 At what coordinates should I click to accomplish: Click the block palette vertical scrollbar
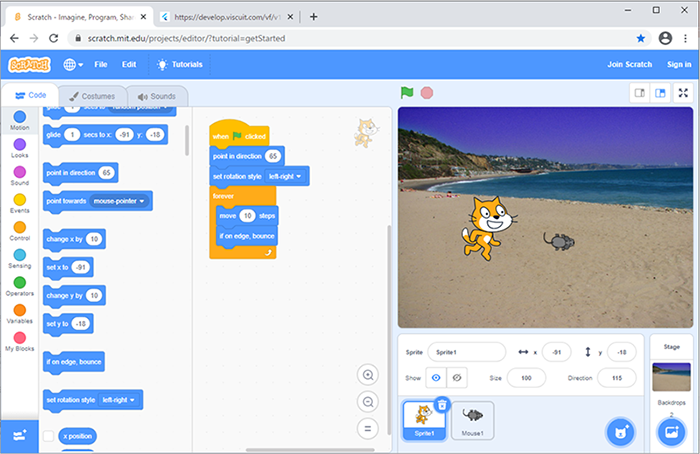(x=187, y=140)
